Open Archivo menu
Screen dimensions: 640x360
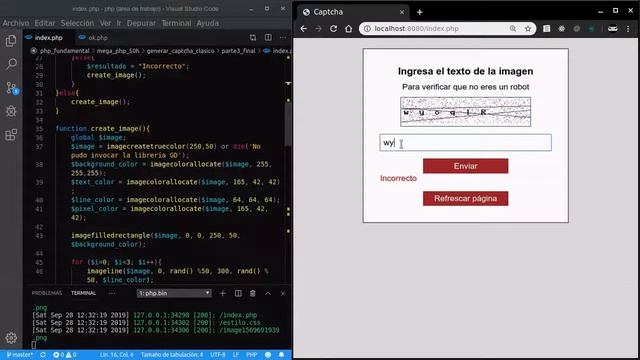tap(16, 23)
